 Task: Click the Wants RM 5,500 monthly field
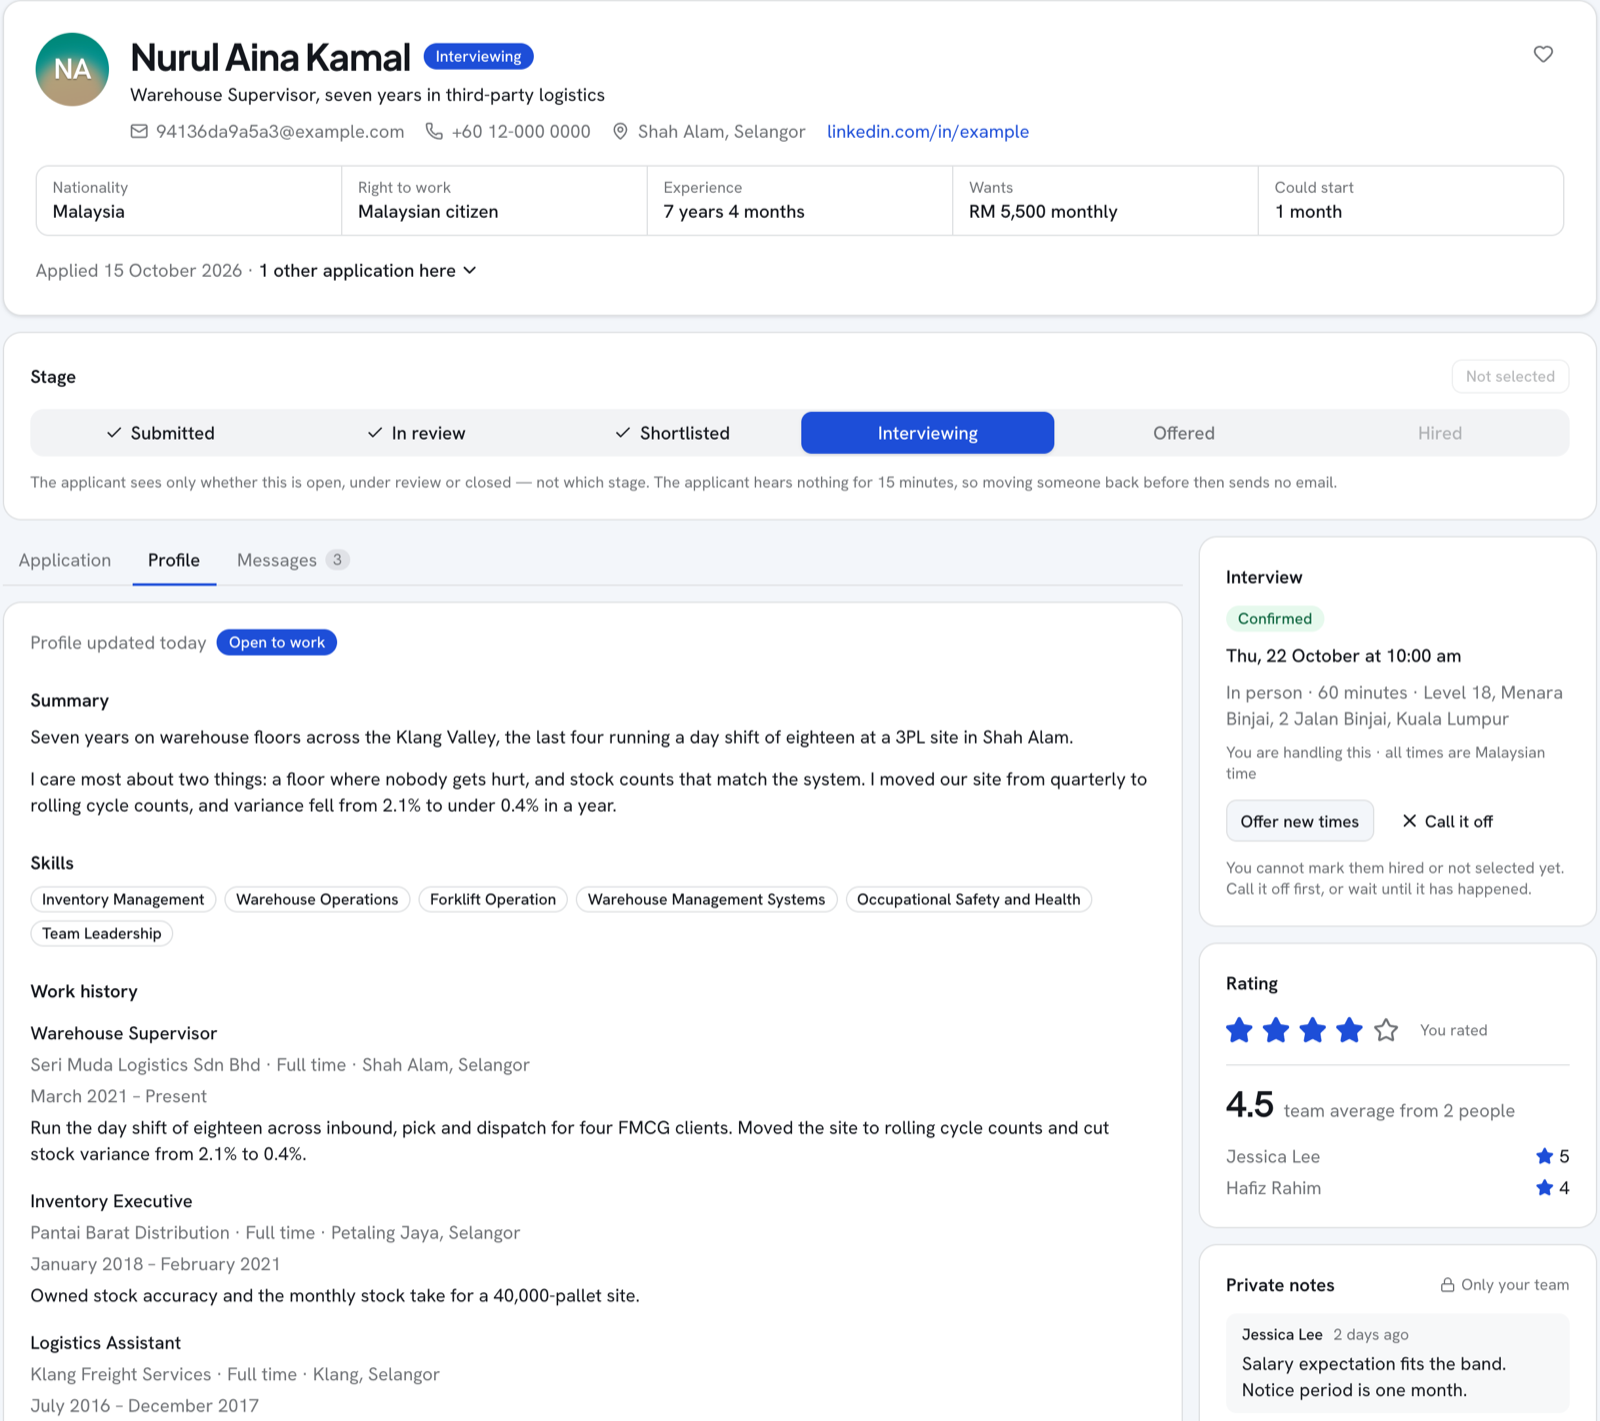tap(1106, 200)
